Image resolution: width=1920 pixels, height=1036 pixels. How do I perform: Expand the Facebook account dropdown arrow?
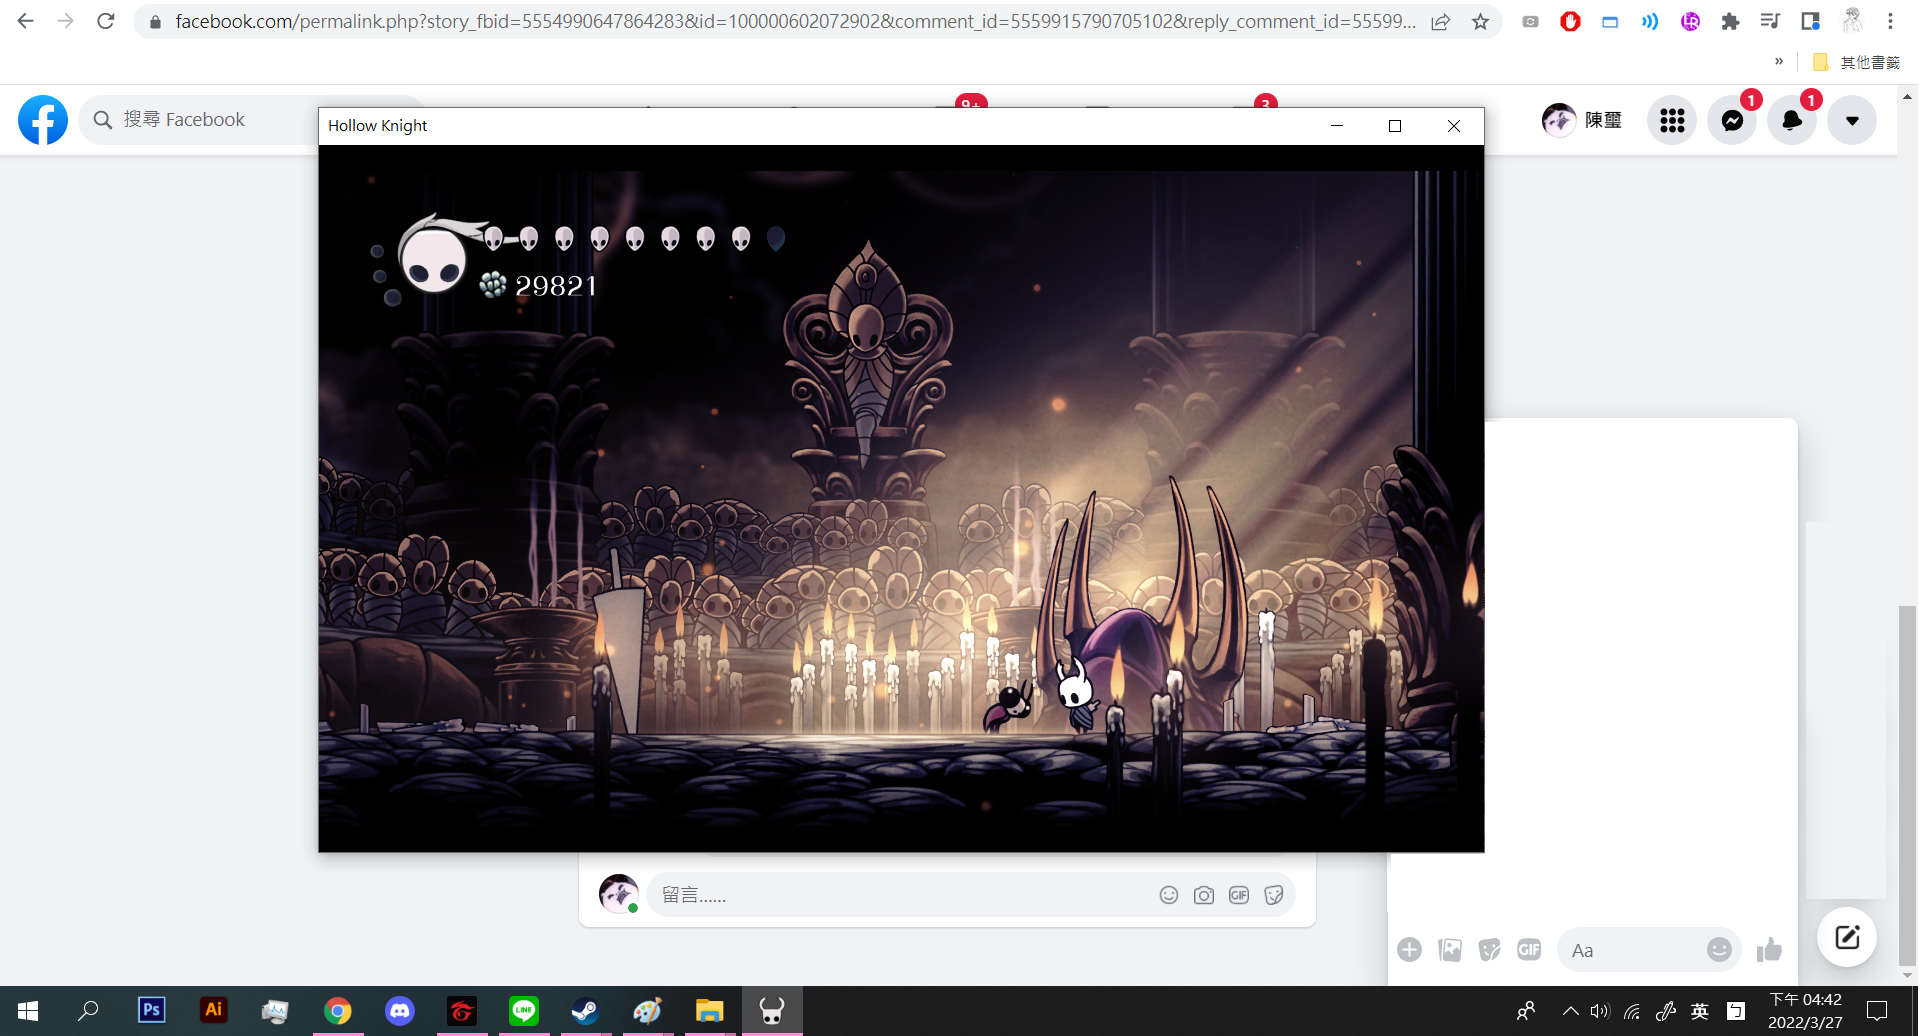(x=1852, y=120)
